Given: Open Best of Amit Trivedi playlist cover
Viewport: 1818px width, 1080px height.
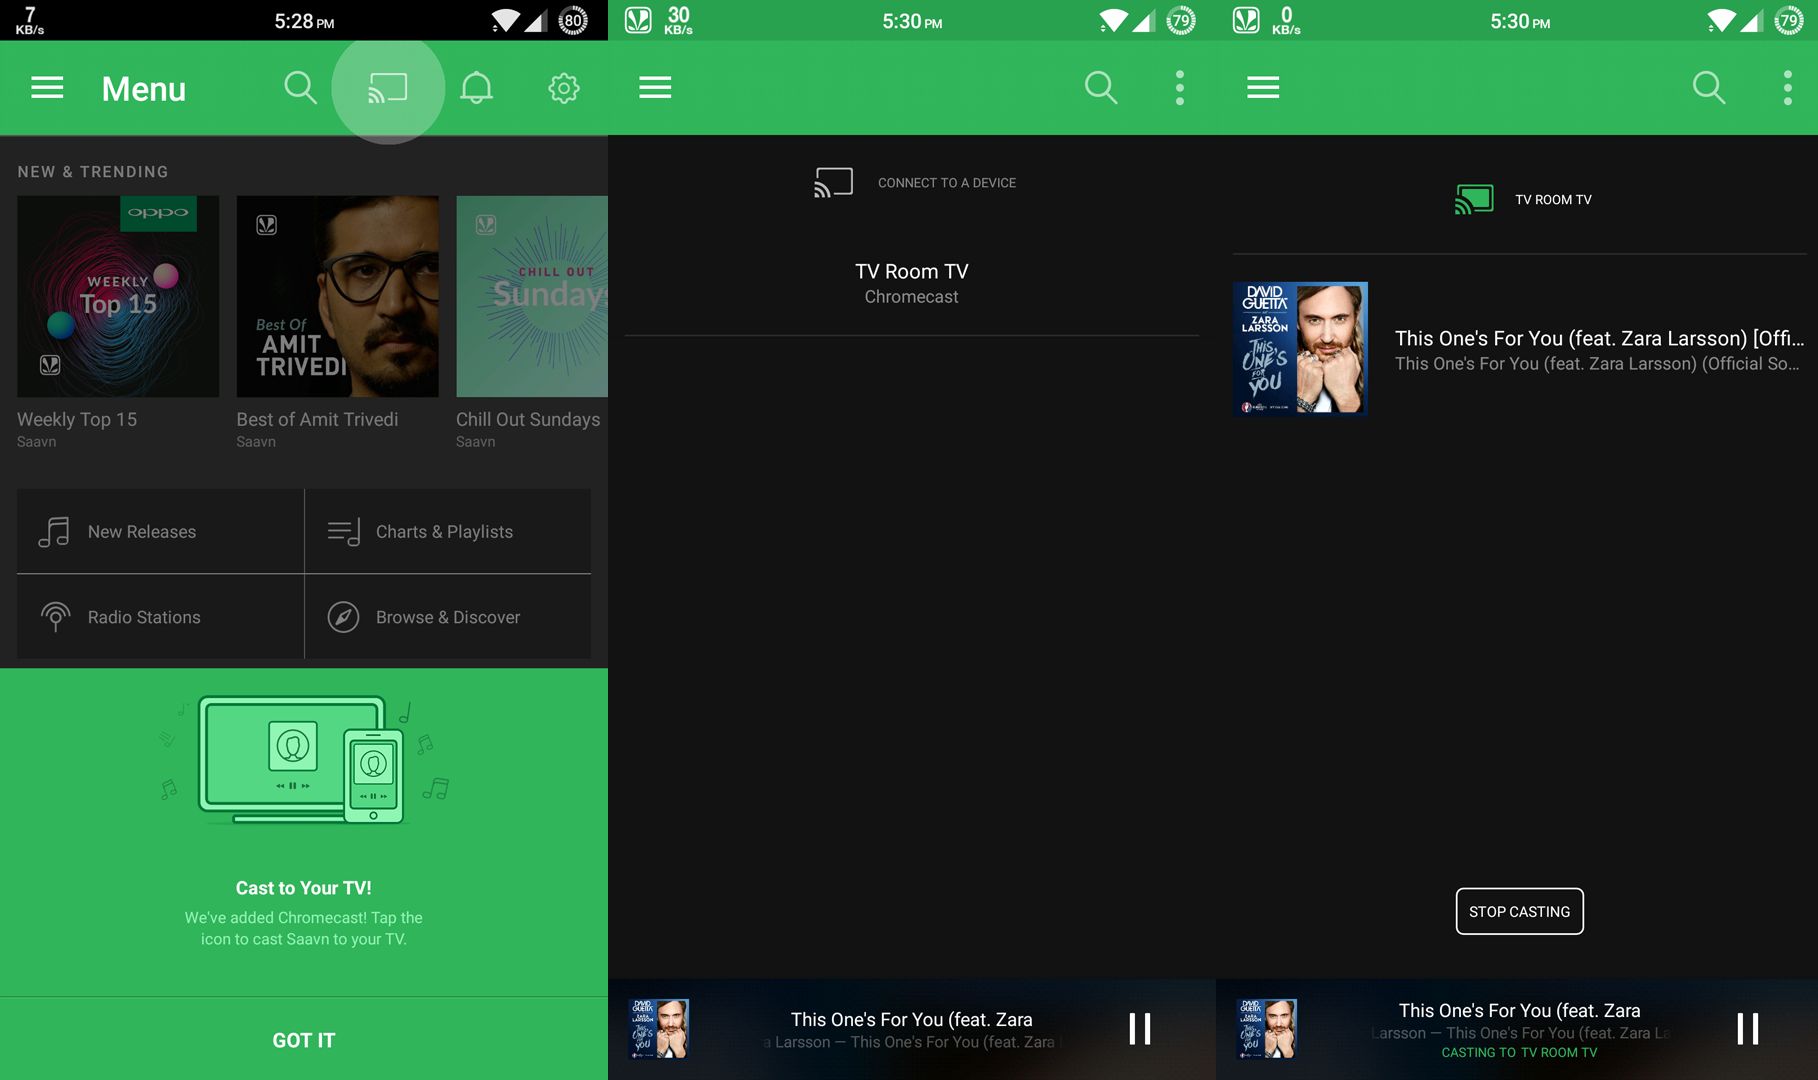Looking at the screenshot, I should (x=337, y=296).
